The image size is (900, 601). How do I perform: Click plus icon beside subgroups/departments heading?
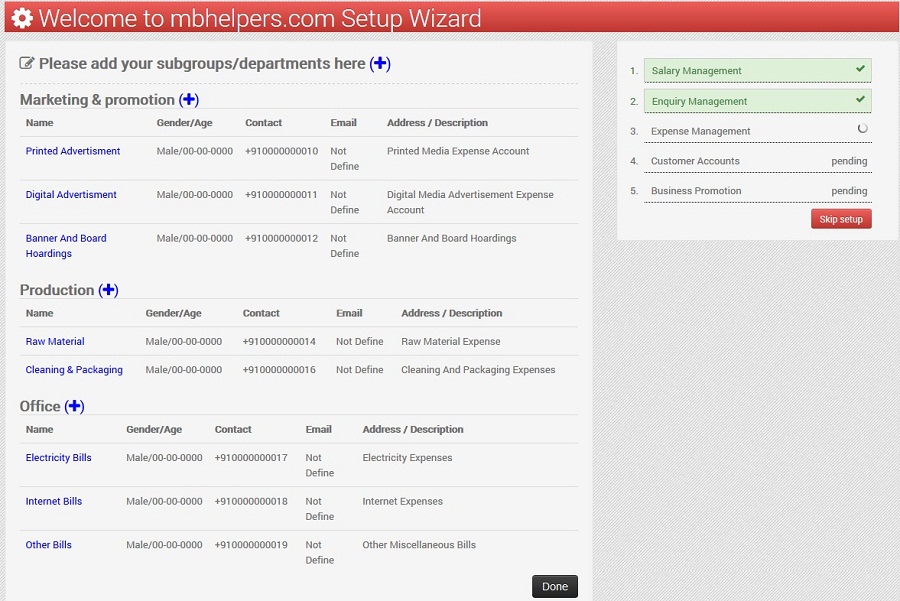[380, 64]
